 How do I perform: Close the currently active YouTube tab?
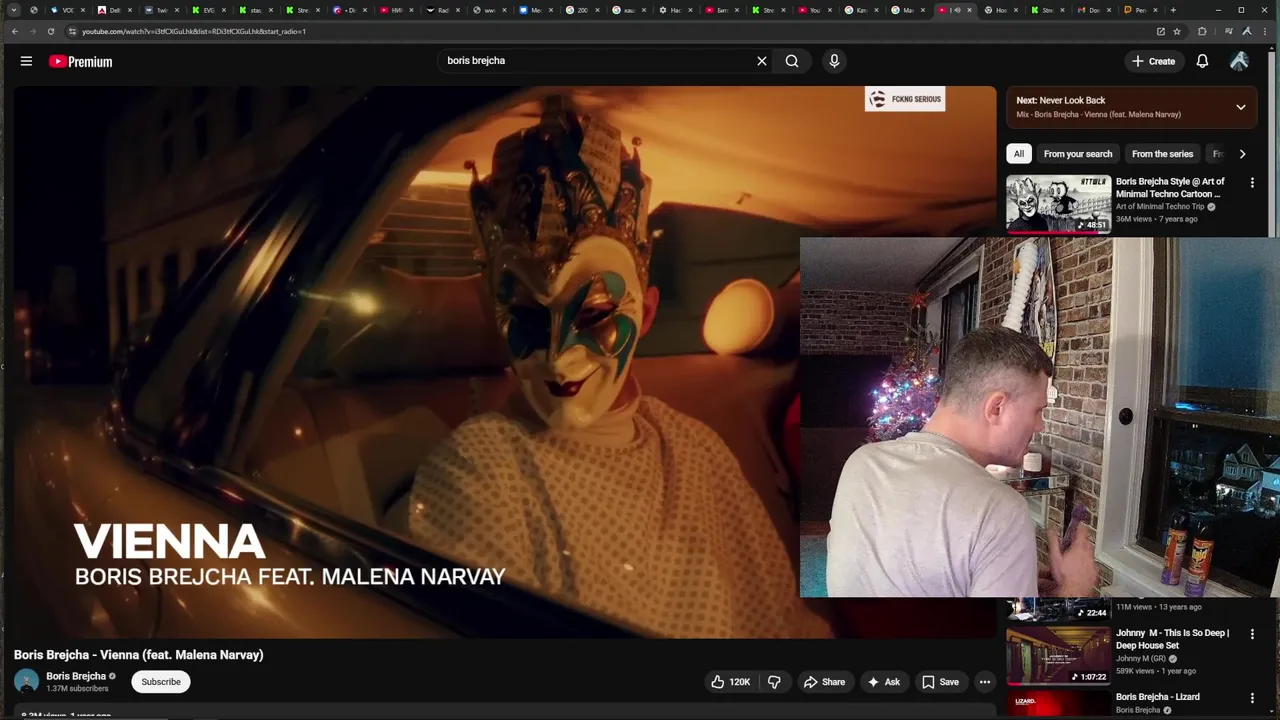(969, 10)
